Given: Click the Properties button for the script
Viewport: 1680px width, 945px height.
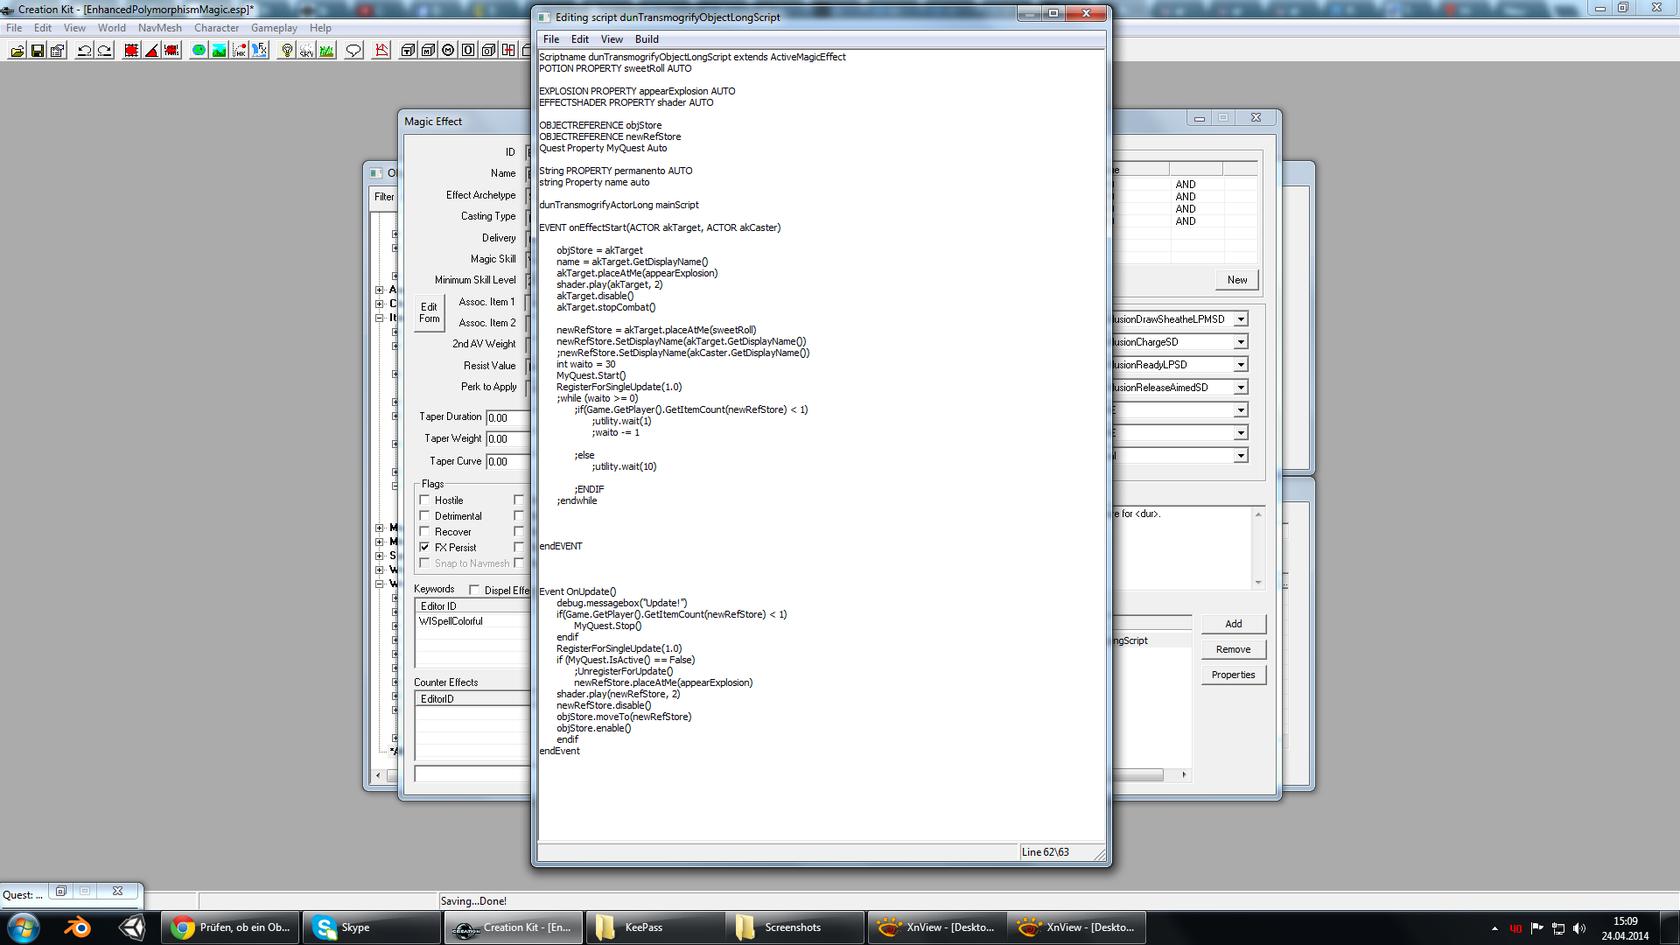Looking at the screenshot, I should [x=1233, y=675].
